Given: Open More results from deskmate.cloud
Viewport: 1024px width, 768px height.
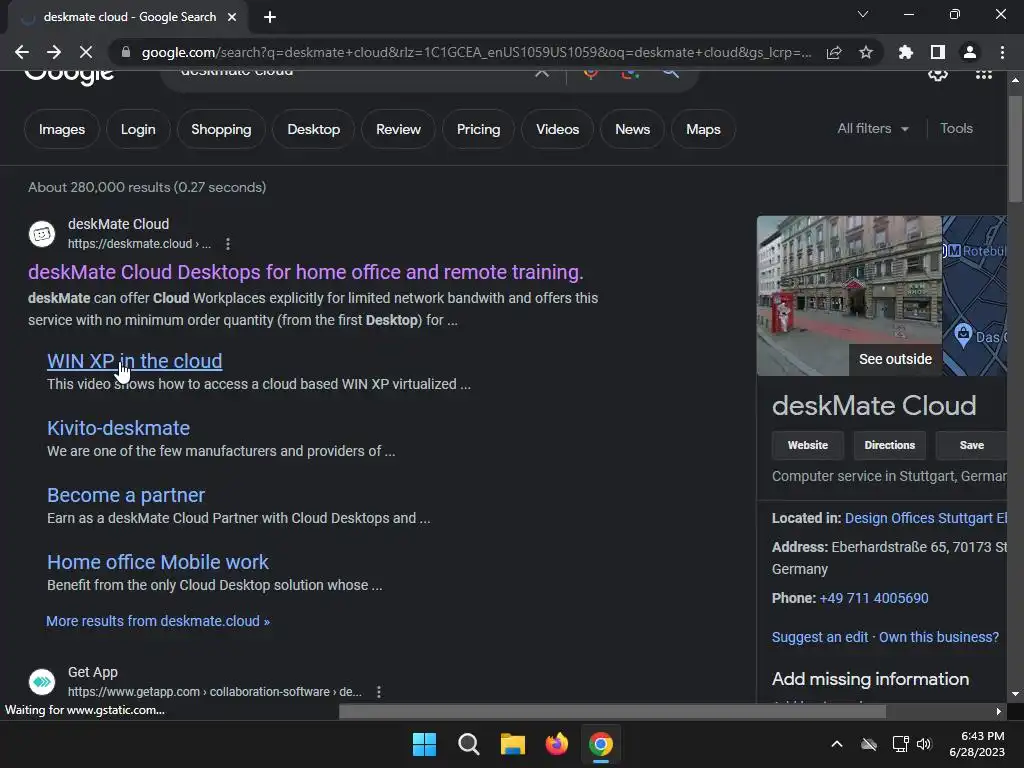Looking at the screenshot, I should tap(157, 621).
